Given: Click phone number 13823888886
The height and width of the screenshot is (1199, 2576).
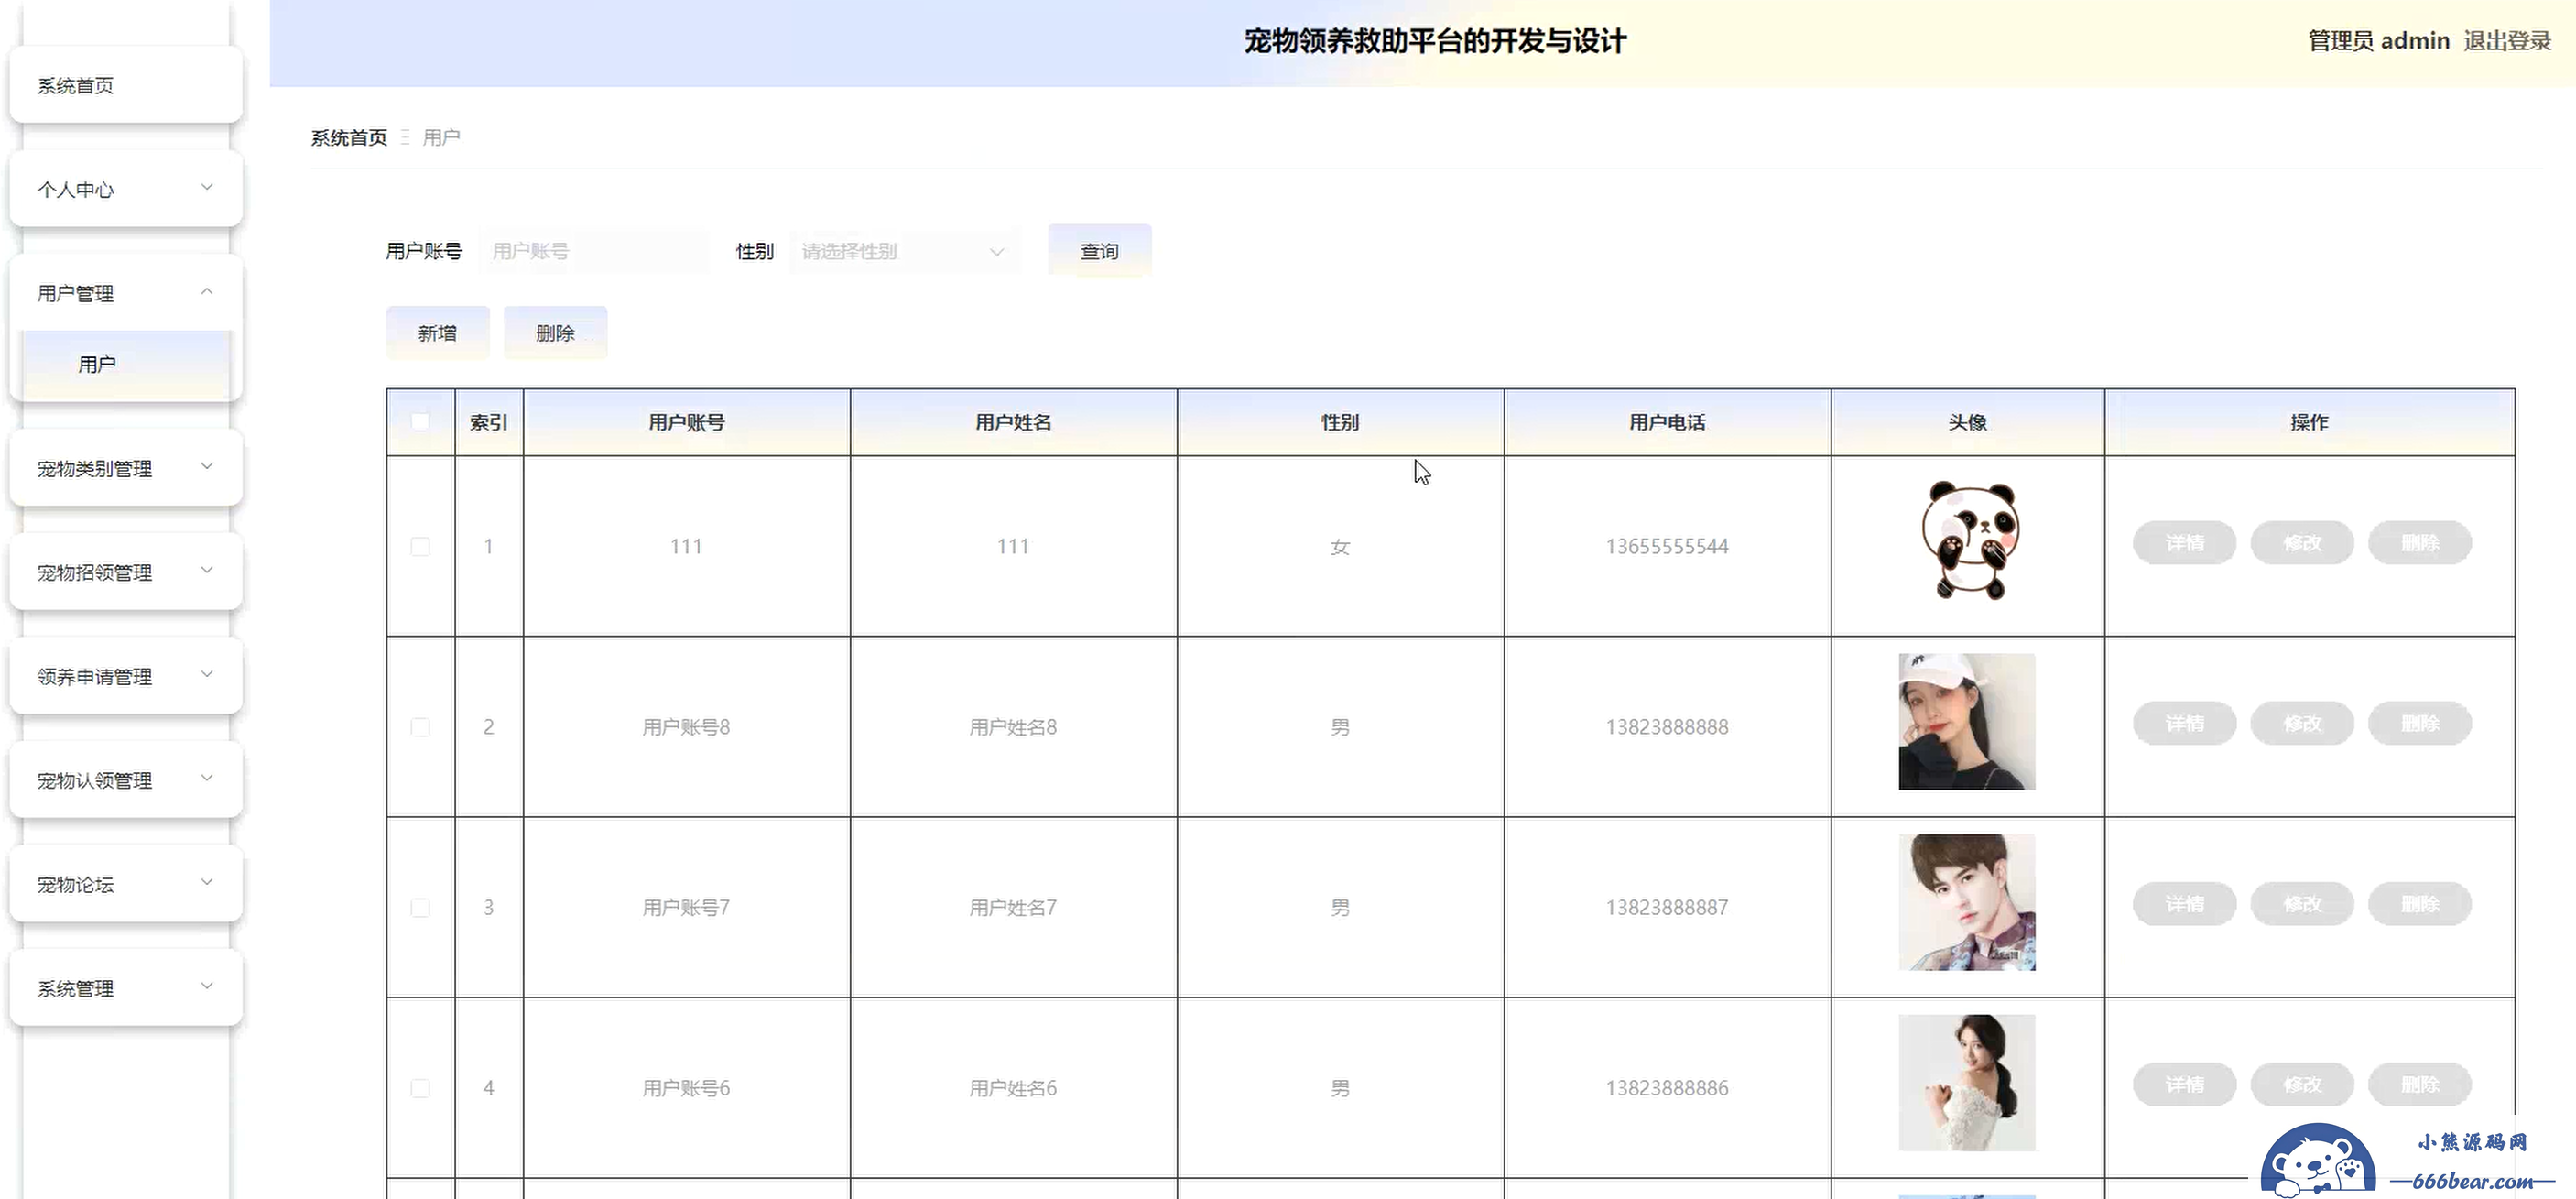Looking at the screenshot, I should click(1667, 1088).
